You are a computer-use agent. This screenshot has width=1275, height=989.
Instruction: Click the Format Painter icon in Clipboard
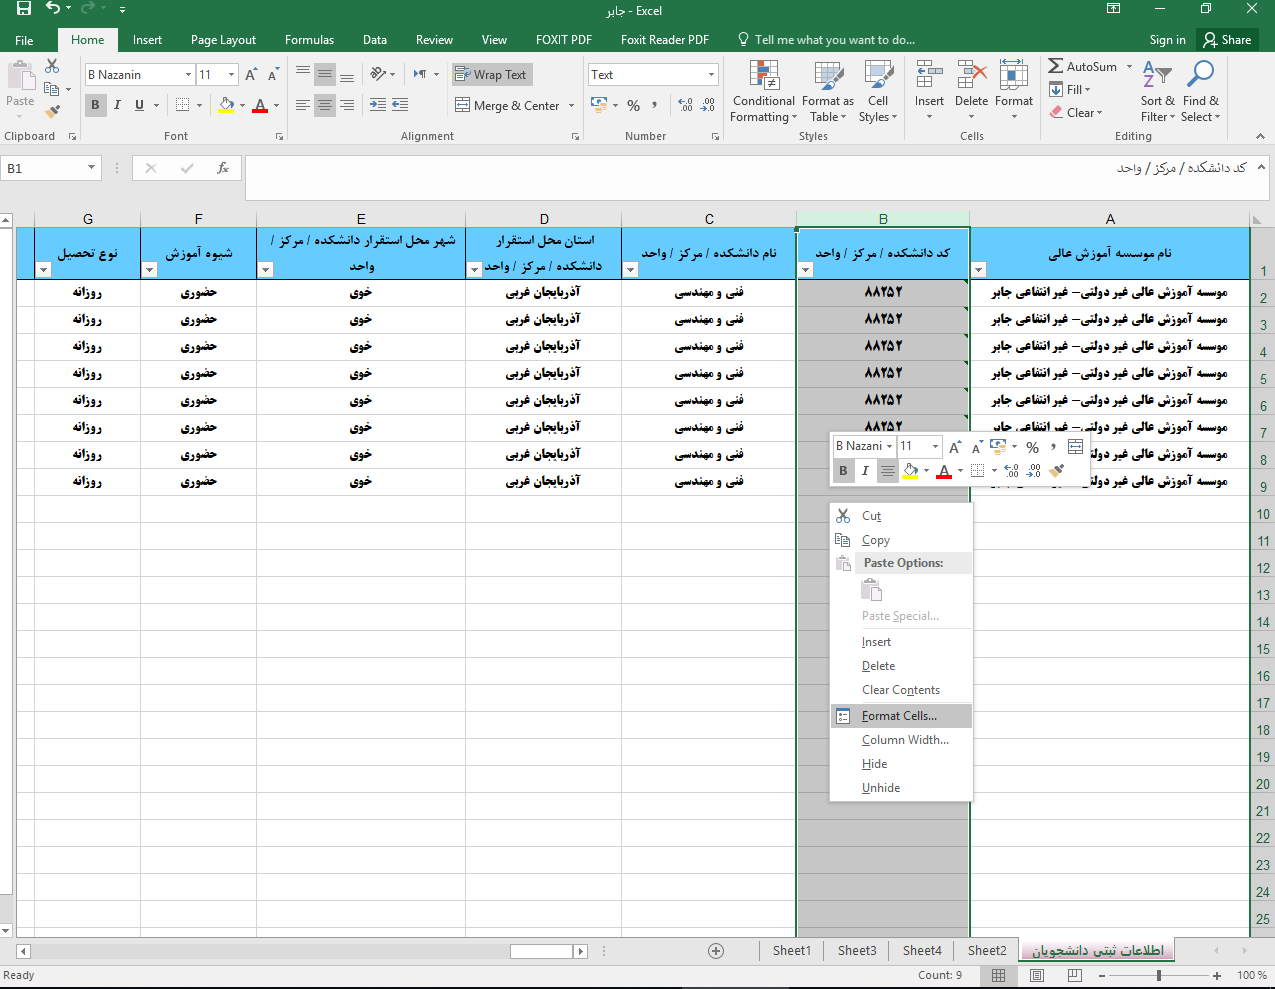(53, 111)
